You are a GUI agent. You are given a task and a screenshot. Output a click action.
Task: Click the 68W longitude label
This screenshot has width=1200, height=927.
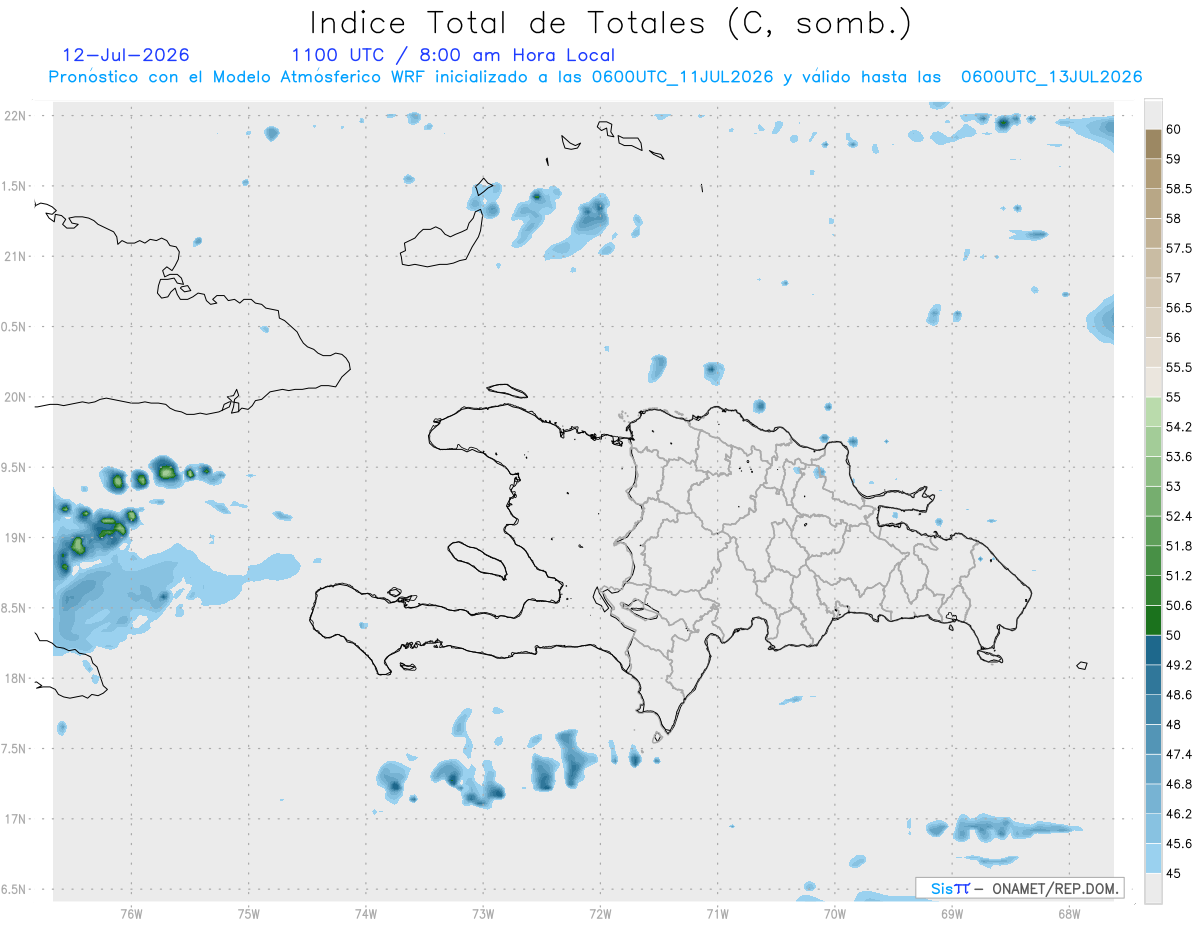point(1069,913)
